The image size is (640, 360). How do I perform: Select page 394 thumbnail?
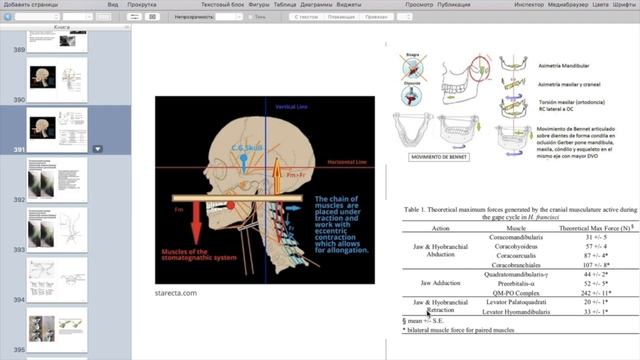(x=57, y=280)
